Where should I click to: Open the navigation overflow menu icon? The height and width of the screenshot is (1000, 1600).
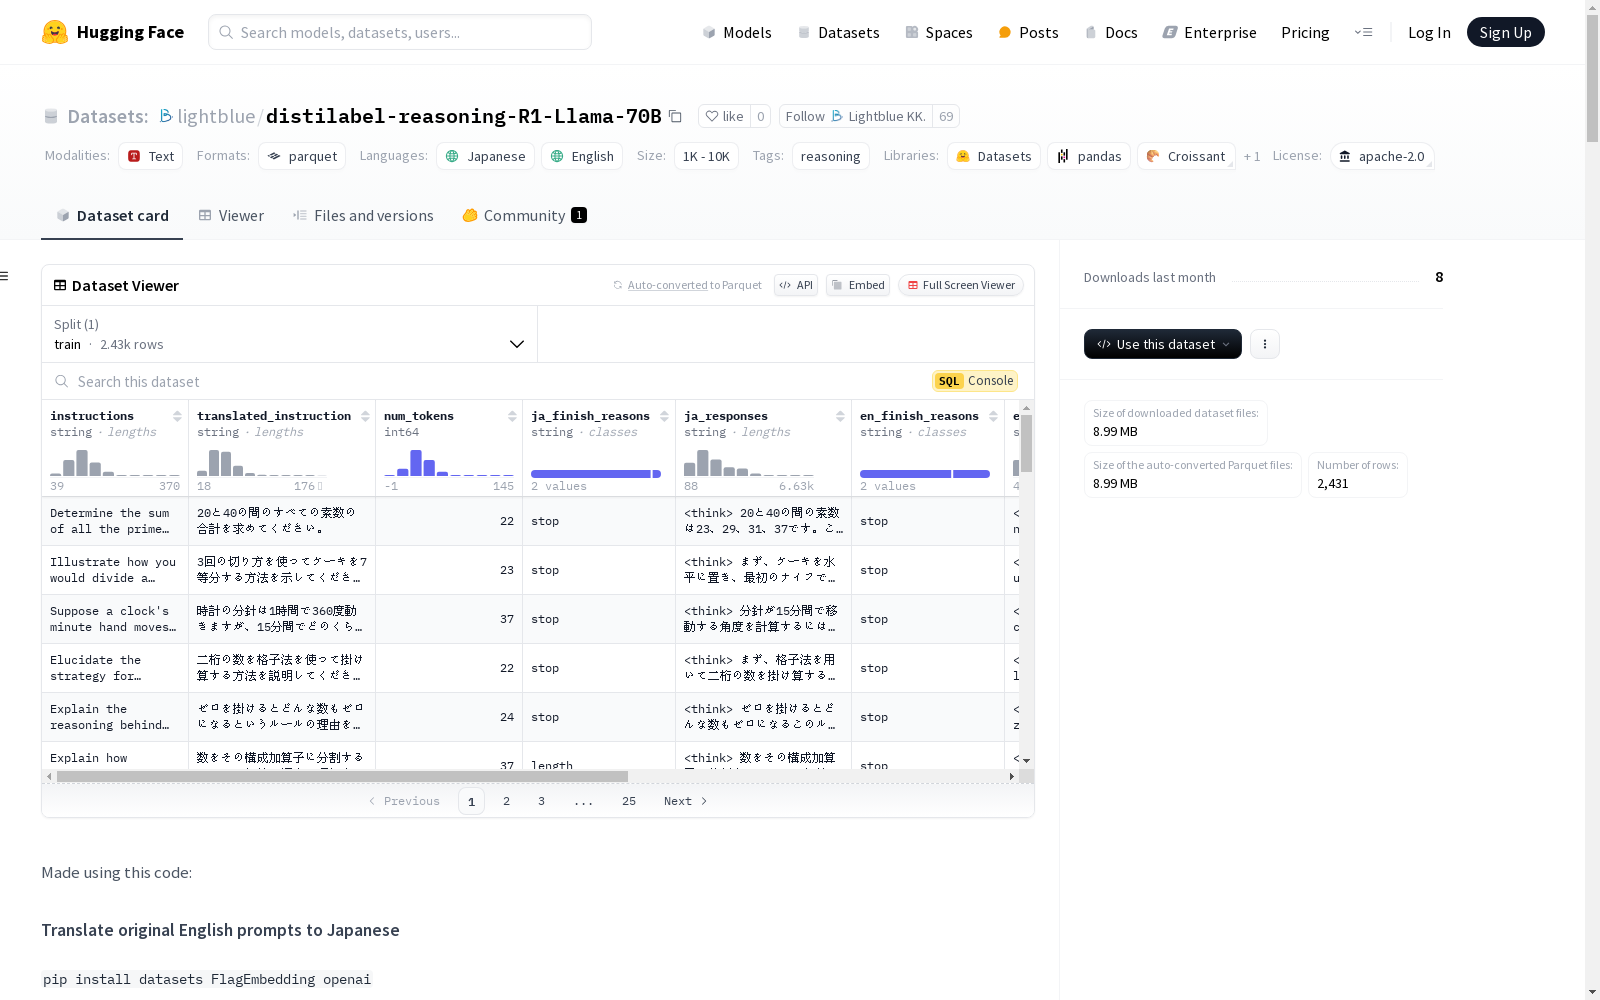point(1363,32)
